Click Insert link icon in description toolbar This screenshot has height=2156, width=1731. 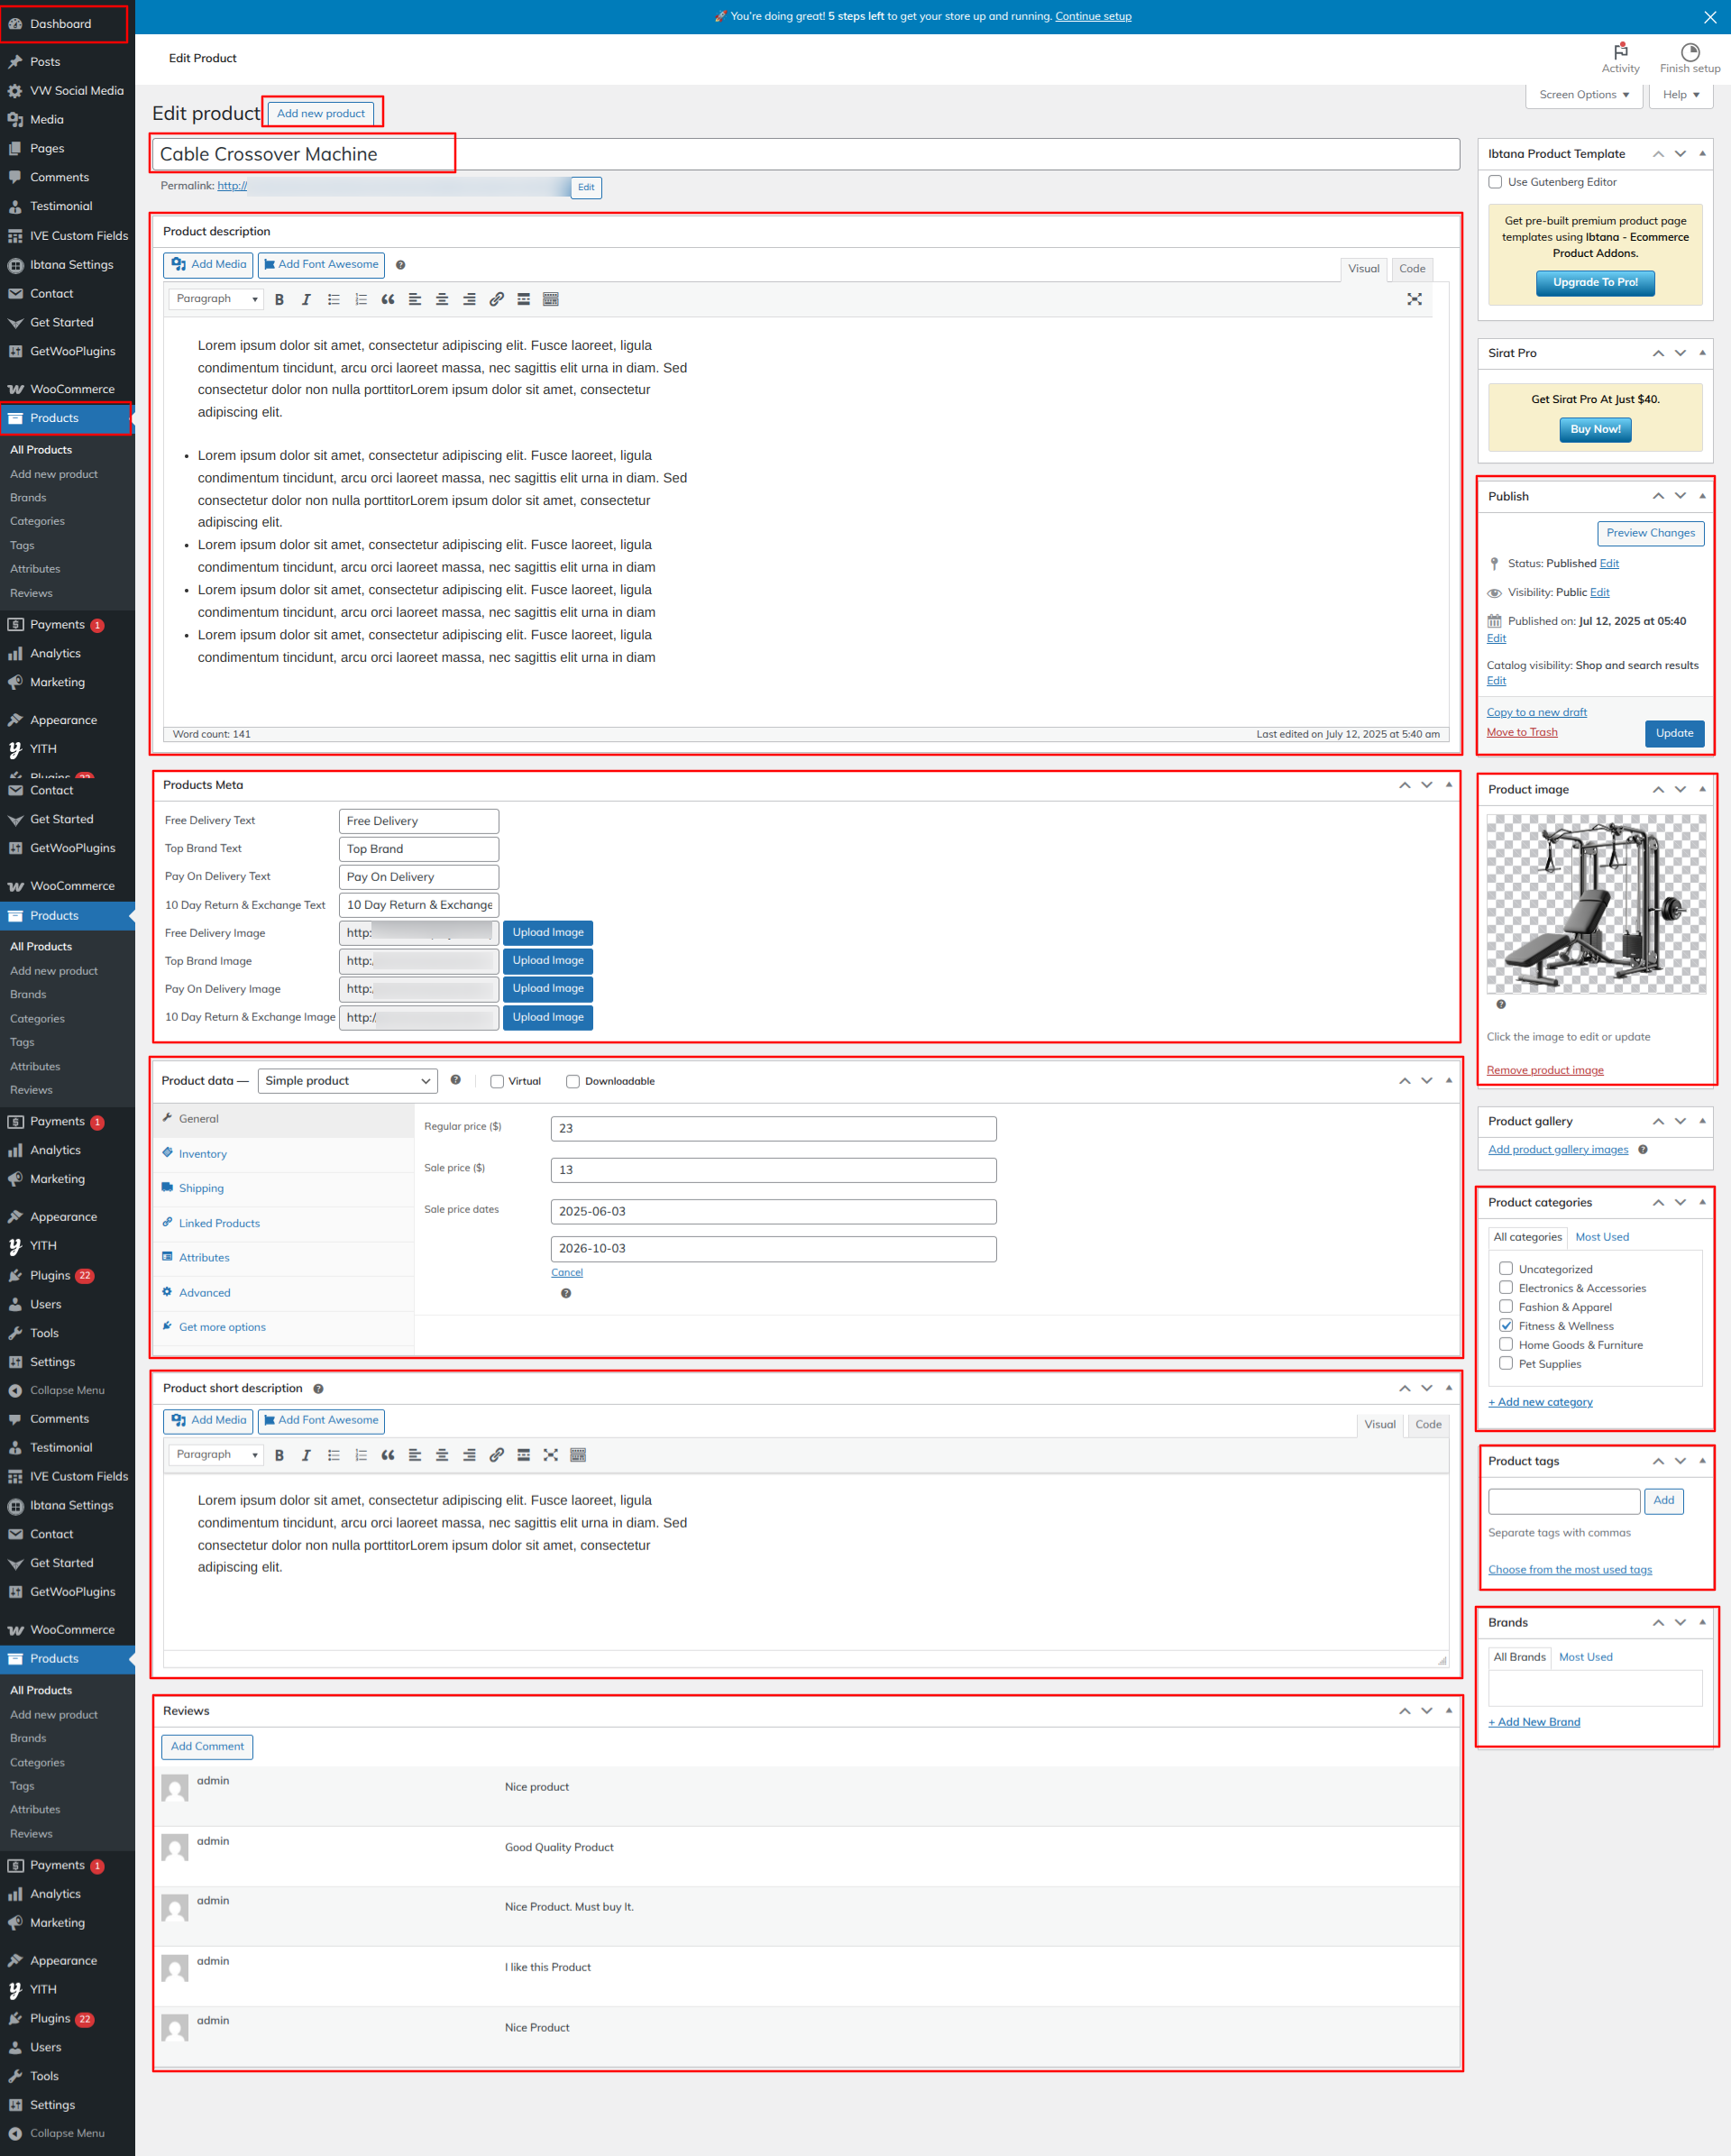(x=496, y=299)
